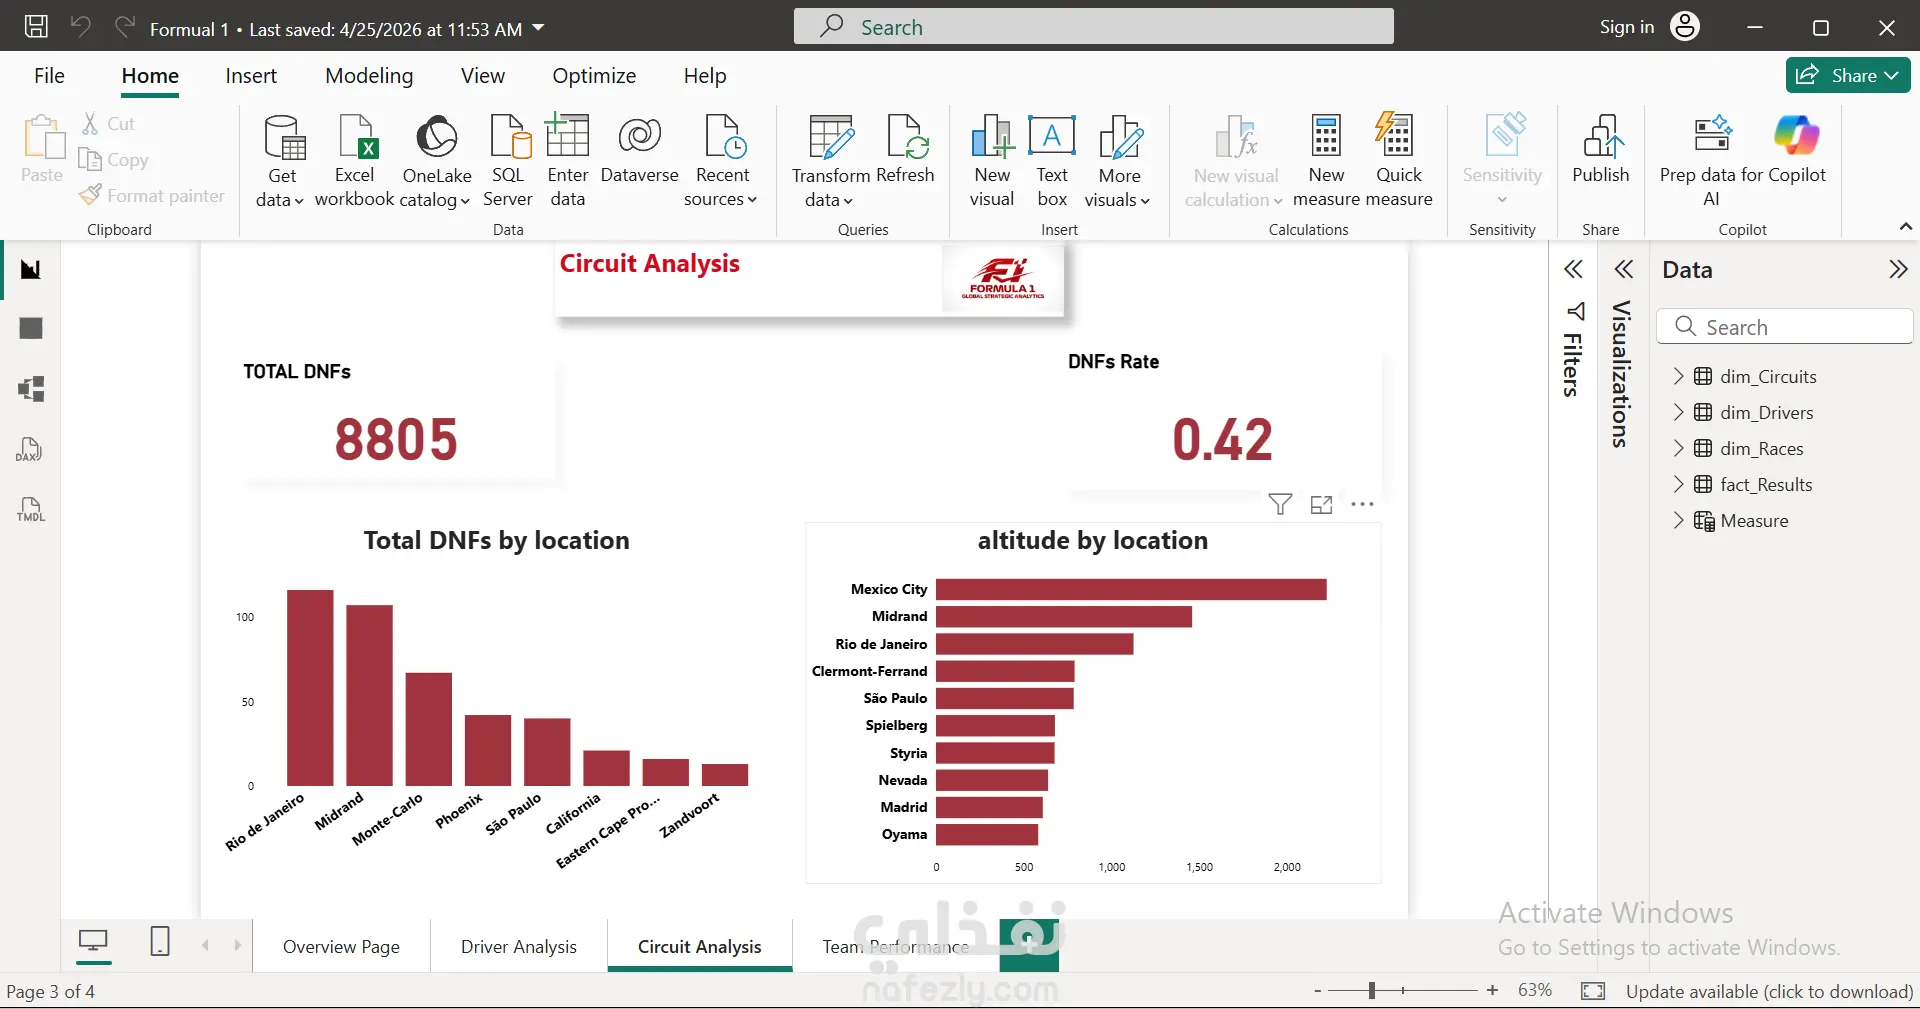The width and height of the screenshot is (1920, 1009).
Task: Connect to SQL Server
Action: pos(508,160)
